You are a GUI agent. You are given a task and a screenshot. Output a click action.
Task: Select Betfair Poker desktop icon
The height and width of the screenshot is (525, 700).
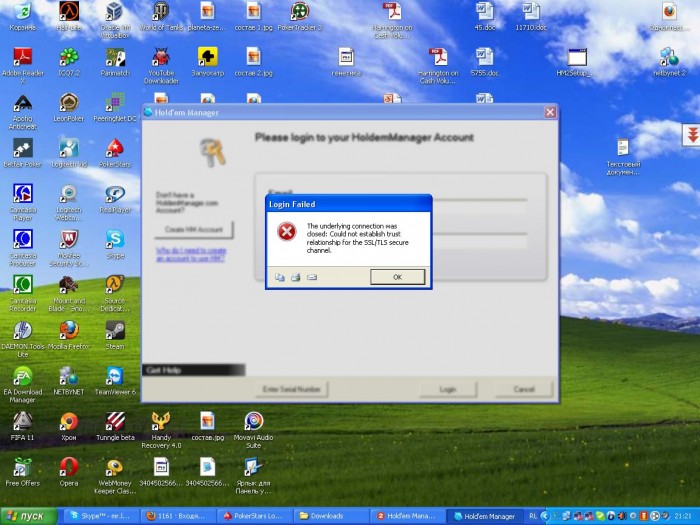pyautogui.click(x=22, y=154)
